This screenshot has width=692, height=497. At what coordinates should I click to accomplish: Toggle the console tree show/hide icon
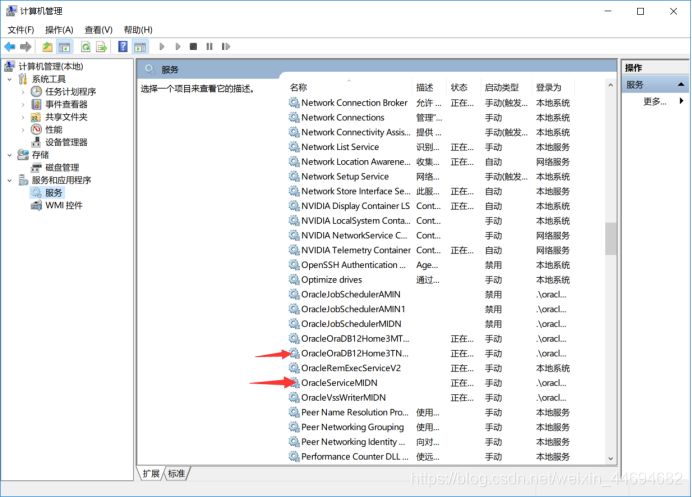coord(64,46)
